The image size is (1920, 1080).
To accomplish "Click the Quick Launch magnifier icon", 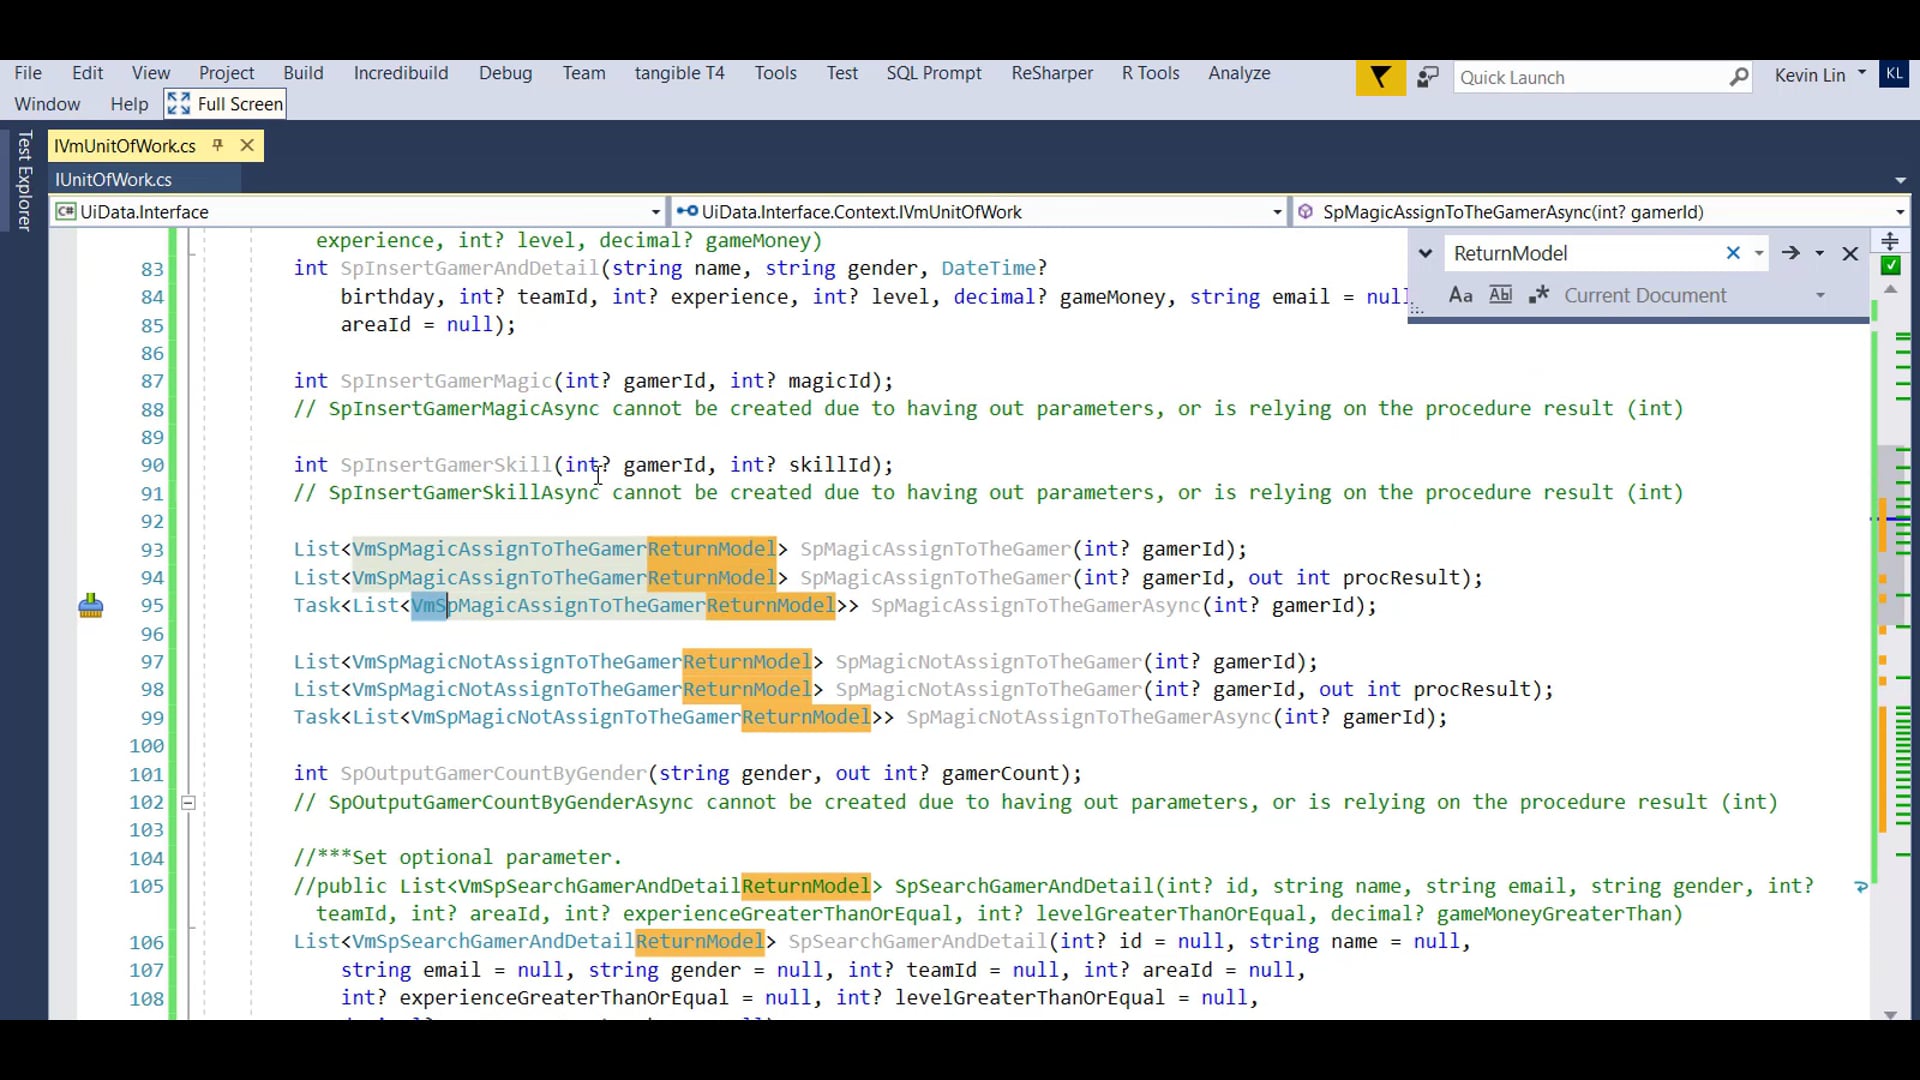I will (1740, 77).
